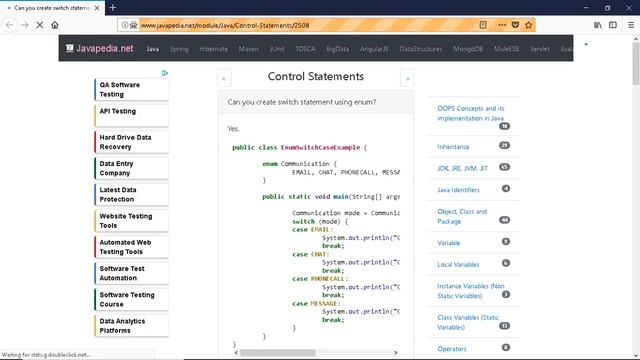Viewport: 640px width, 360px height.
Task: Open the Java menu item
Action: click(153, 49)
